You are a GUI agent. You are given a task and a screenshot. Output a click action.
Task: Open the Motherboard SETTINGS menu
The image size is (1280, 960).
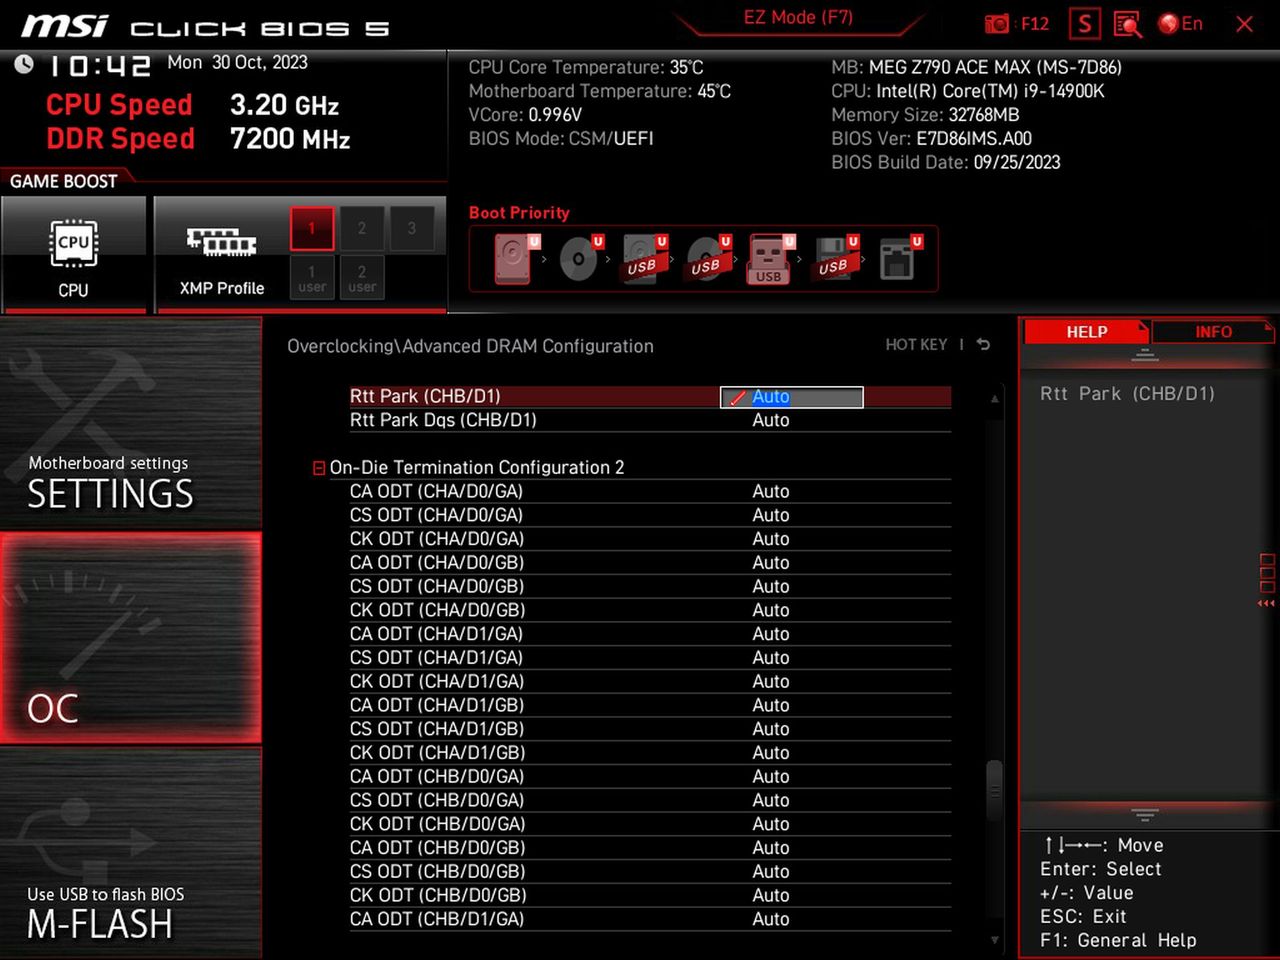pos(131,423)
